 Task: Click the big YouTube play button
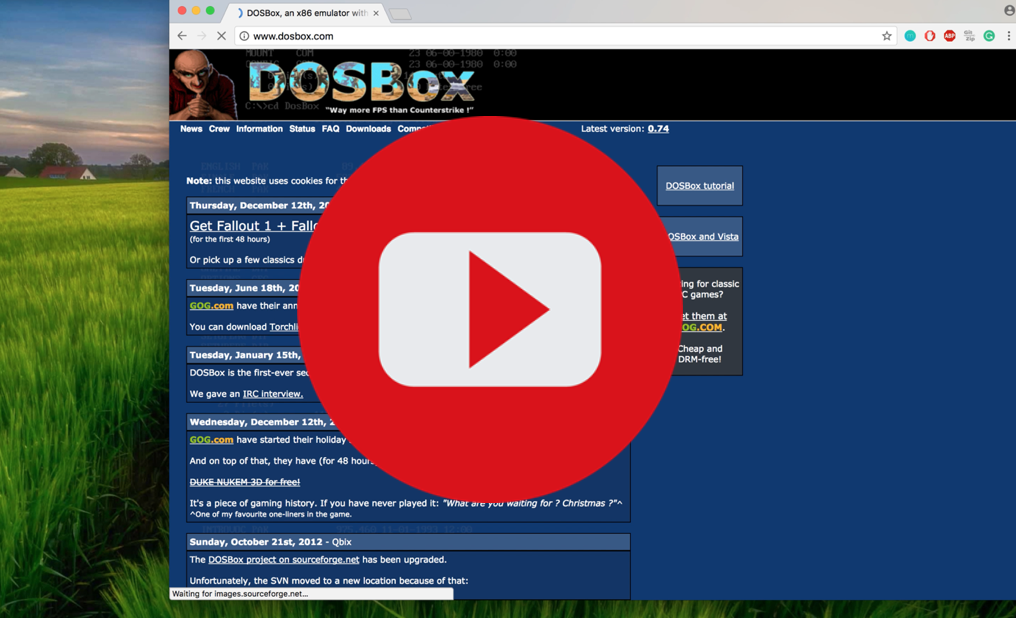490,309
